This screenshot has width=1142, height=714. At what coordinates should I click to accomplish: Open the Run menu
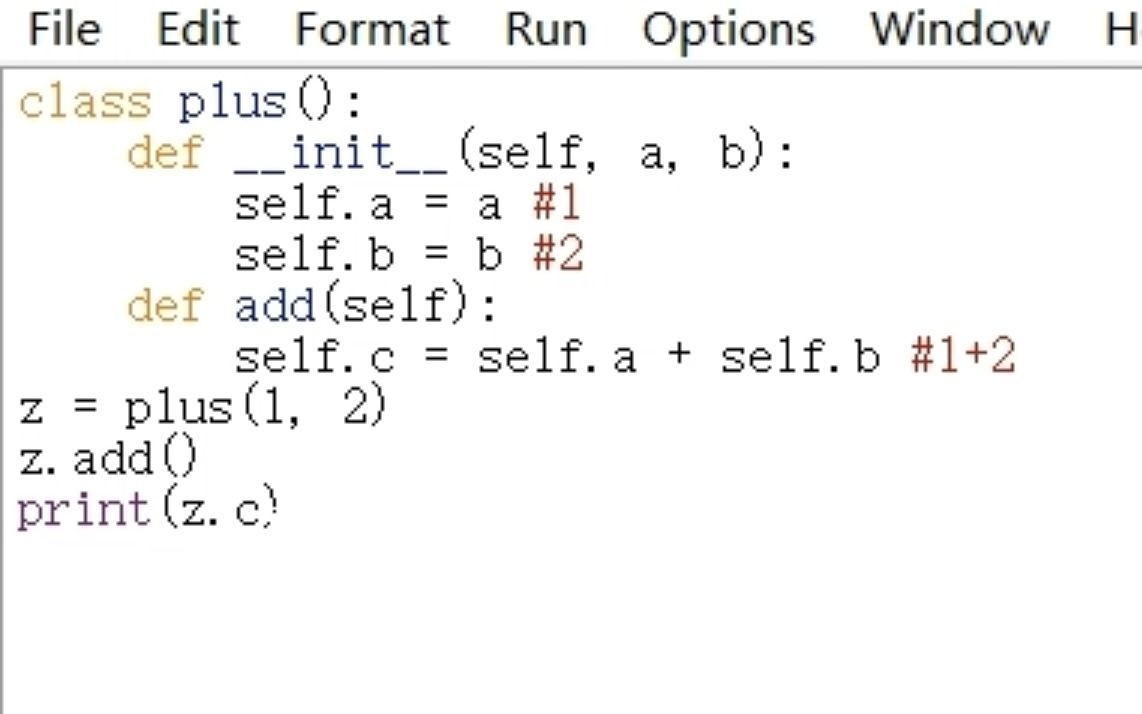coord(546,30)
